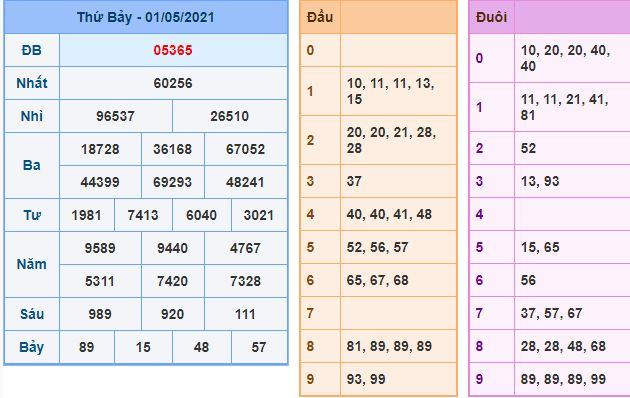This screenshot has height=398, width=630.
Task: Select fifth prize number 7328
Action: (245, 281)
